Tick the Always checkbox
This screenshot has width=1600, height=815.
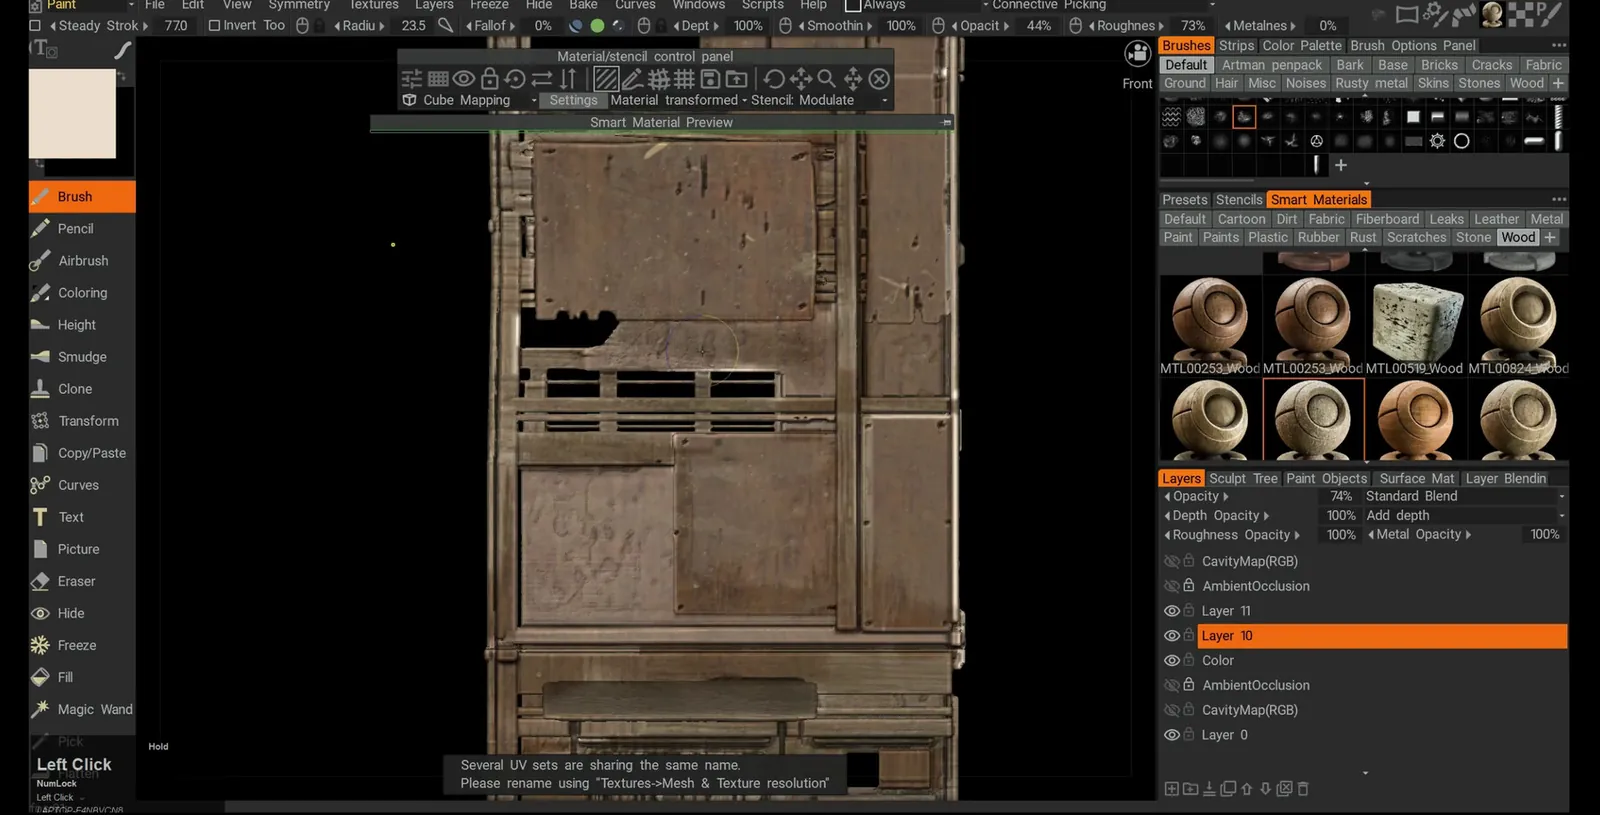tap(853, 5)
